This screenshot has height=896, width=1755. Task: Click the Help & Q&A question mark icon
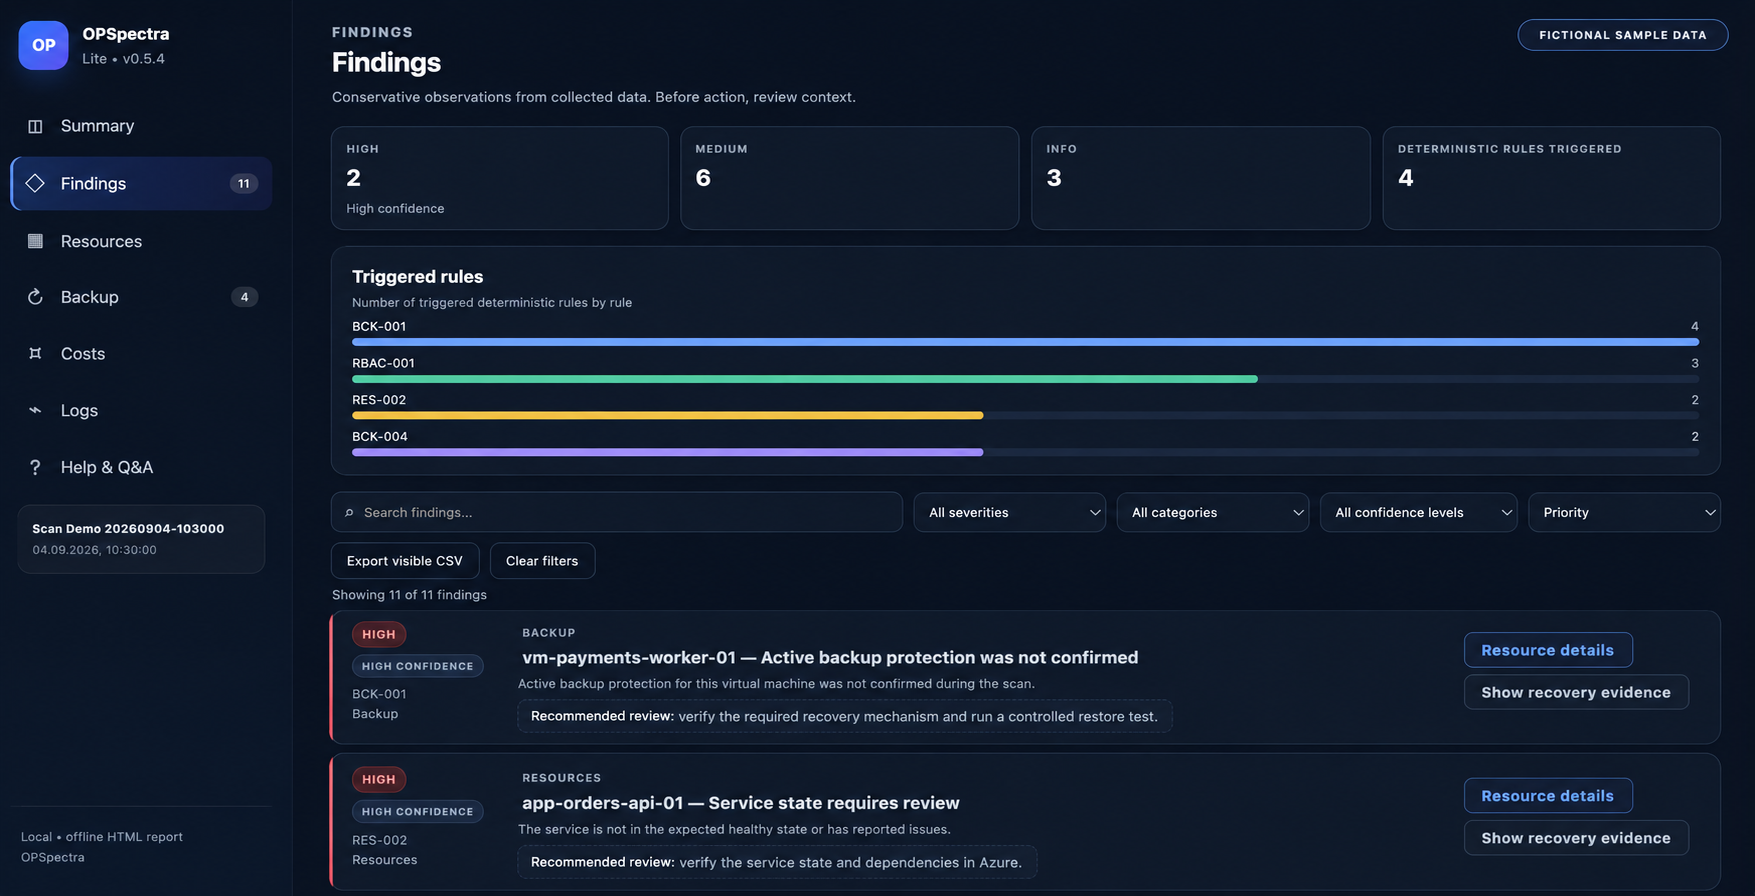pyautogui.click(x=35, y=467)
